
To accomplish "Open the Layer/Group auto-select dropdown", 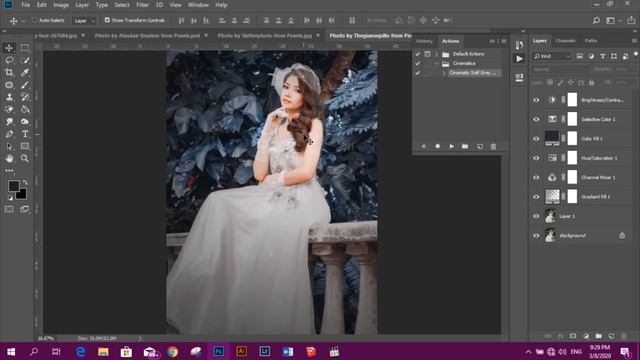I will tap(84, 20).
